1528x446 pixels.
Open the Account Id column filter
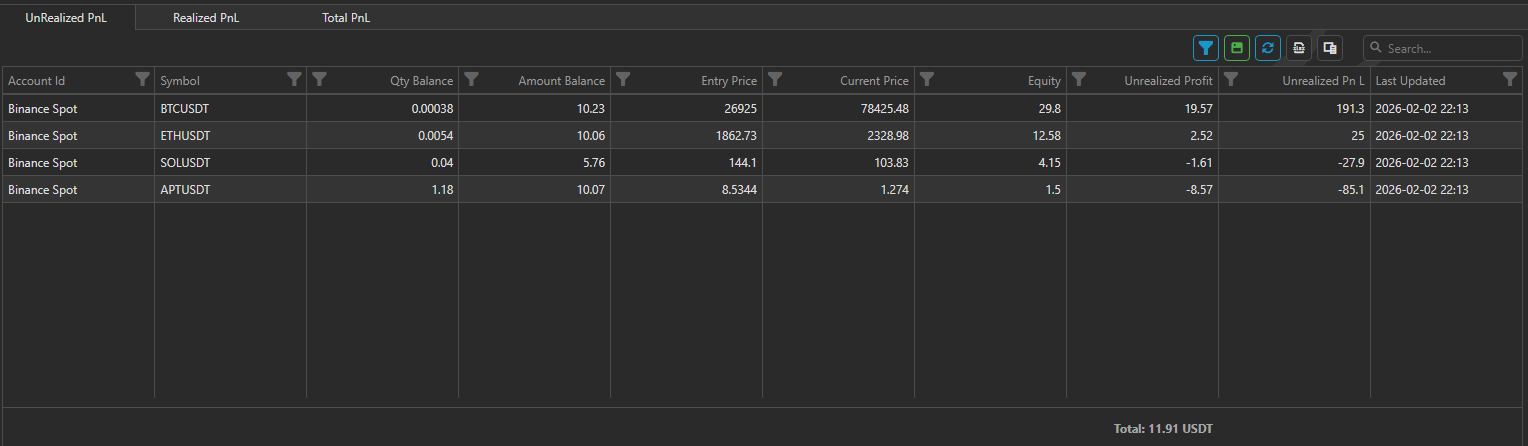(142, 80)
